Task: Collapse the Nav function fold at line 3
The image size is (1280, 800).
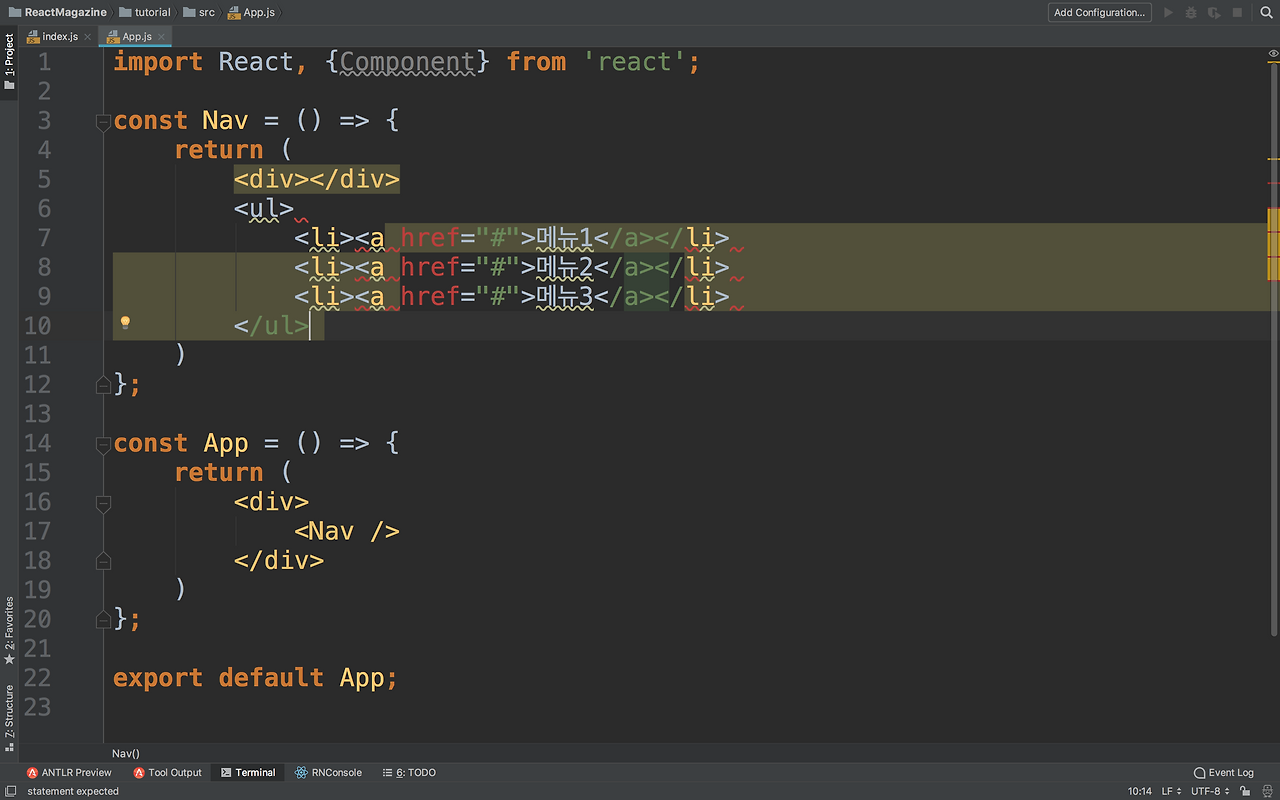Action: (103, 122)
